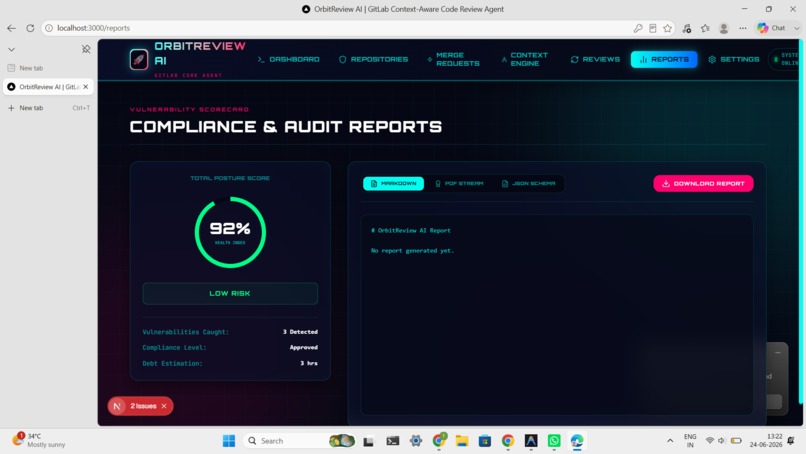This screenshot has width=806, height=454.
Task: Open File Explorer from taskbar
Action: point(462,441)
